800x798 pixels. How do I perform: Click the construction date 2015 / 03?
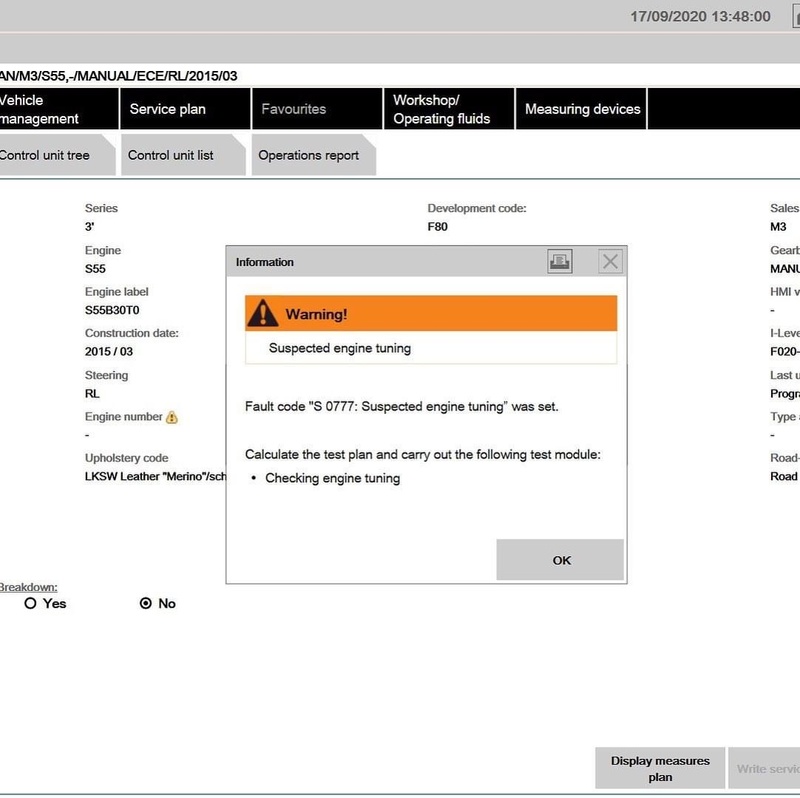109,352
